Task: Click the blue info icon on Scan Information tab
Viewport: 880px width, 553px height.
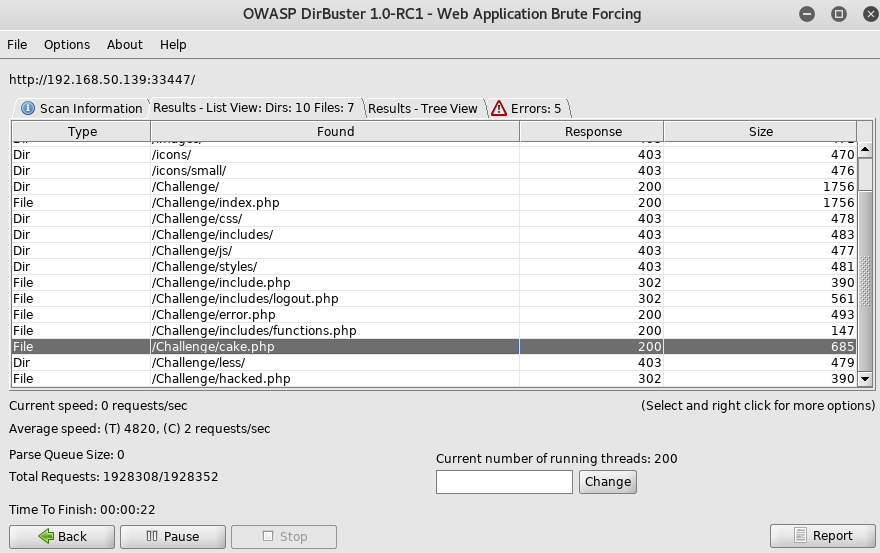Action: point(28,108)
